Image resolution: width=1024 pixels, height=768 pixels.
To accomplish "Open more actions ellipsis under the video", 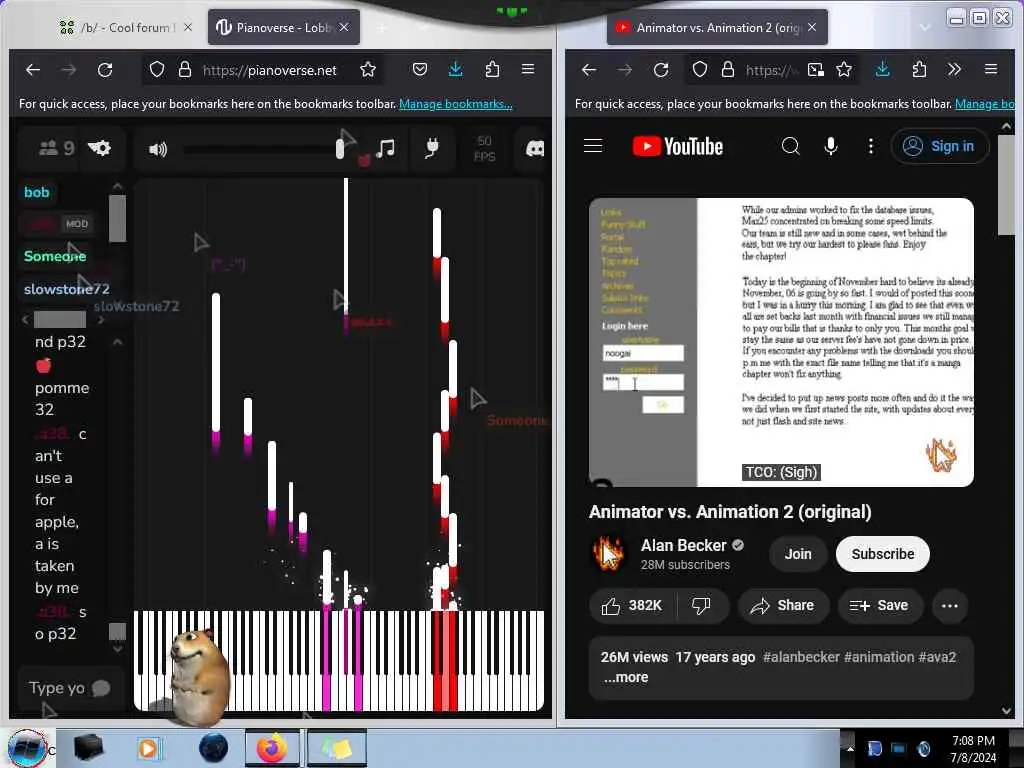I will (x=950, y=605).
